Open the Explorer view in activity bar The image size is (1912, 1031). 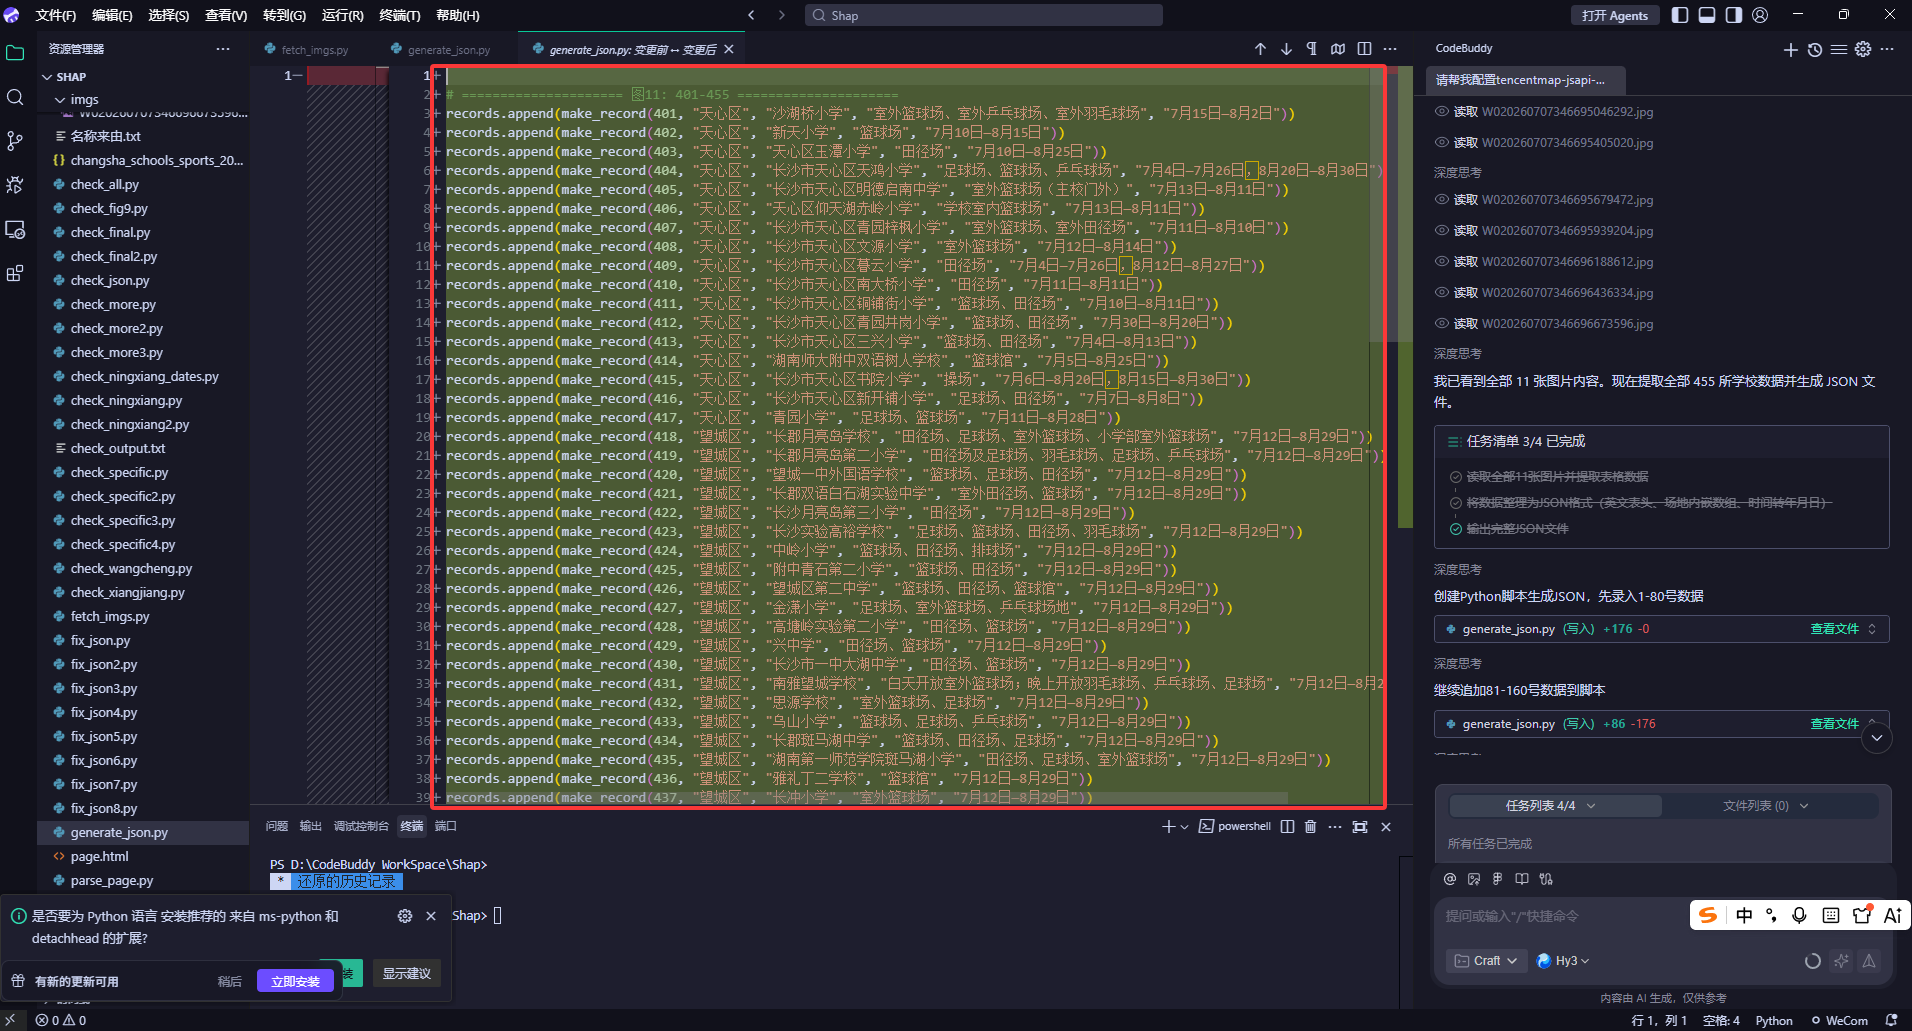[15, 53]
